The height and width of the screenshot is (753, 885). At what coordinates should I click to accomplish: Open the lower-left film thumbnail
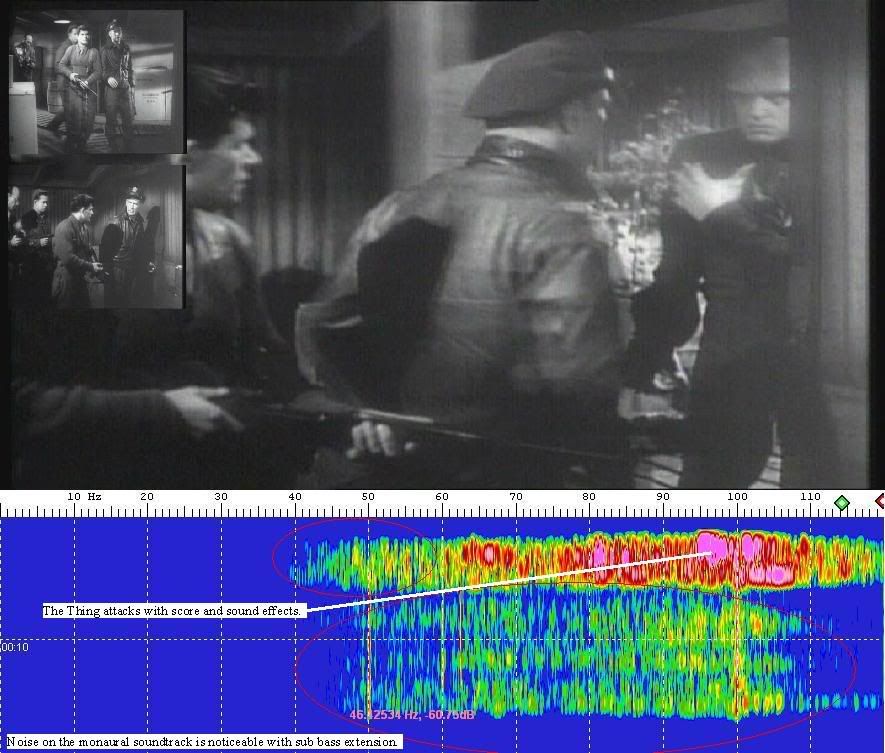point(96,237)
